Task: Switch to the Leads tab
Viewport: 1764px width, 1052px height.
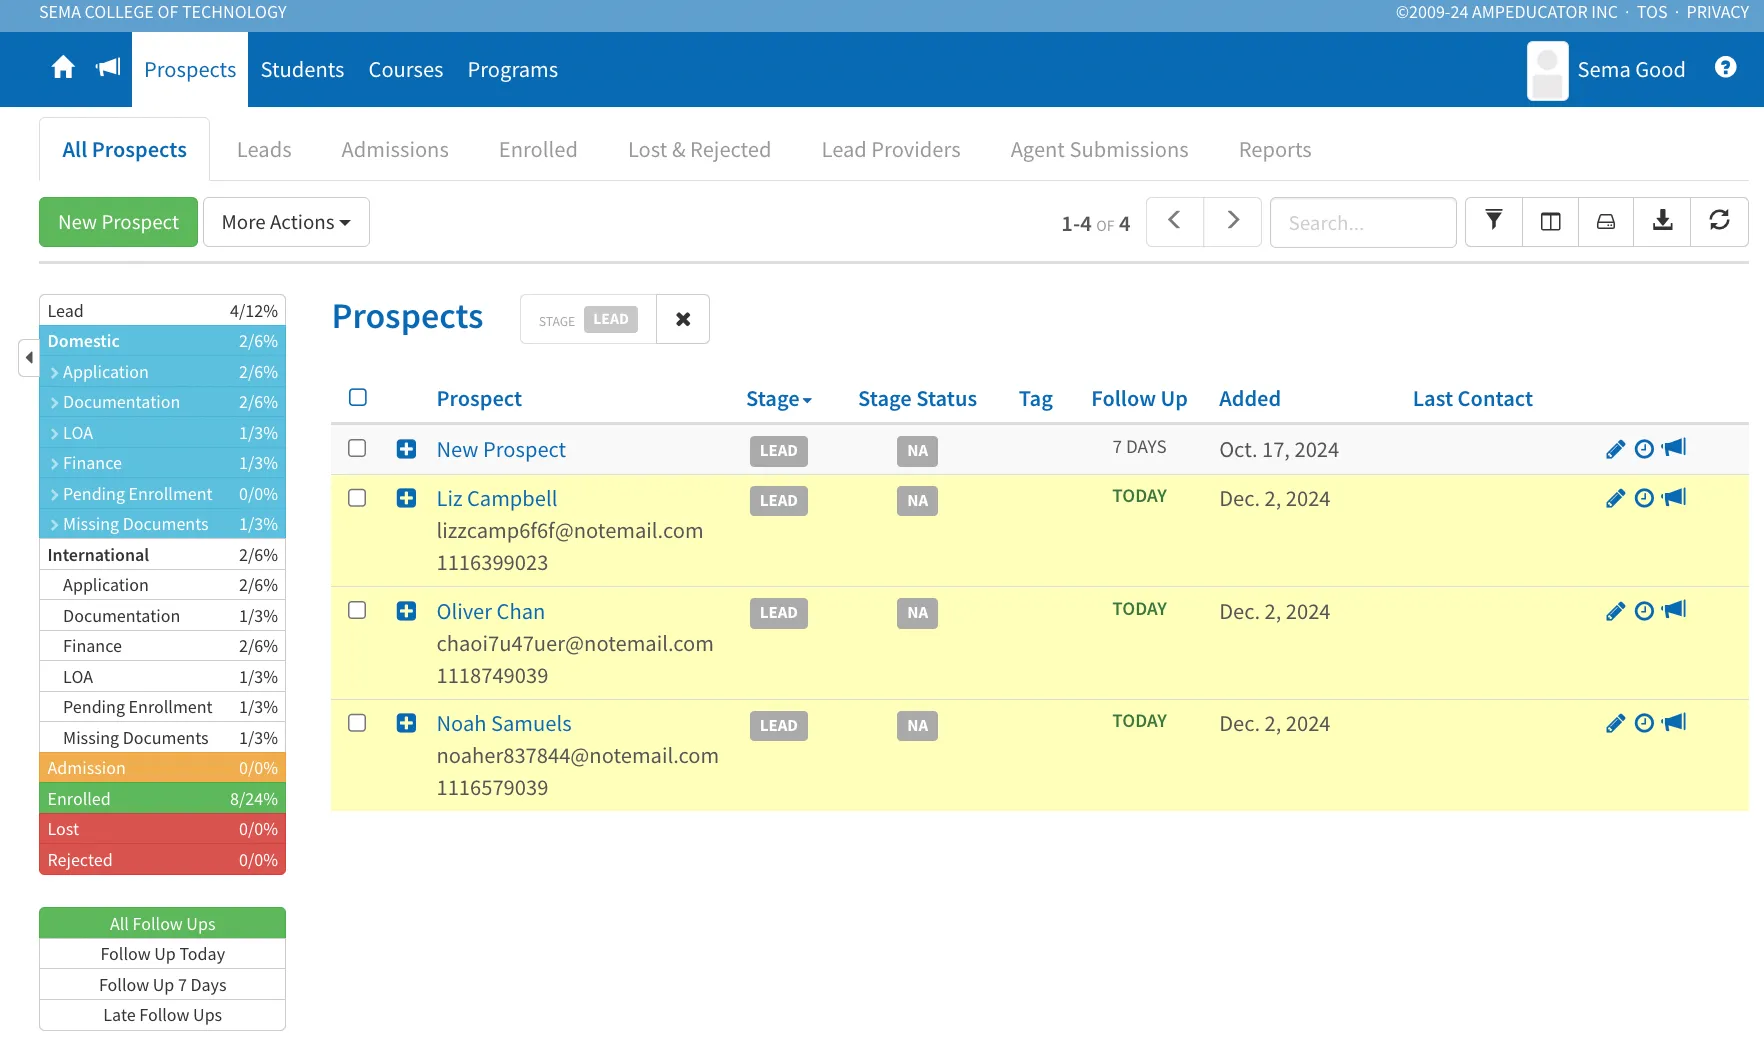Action: [x=264, y=150]
